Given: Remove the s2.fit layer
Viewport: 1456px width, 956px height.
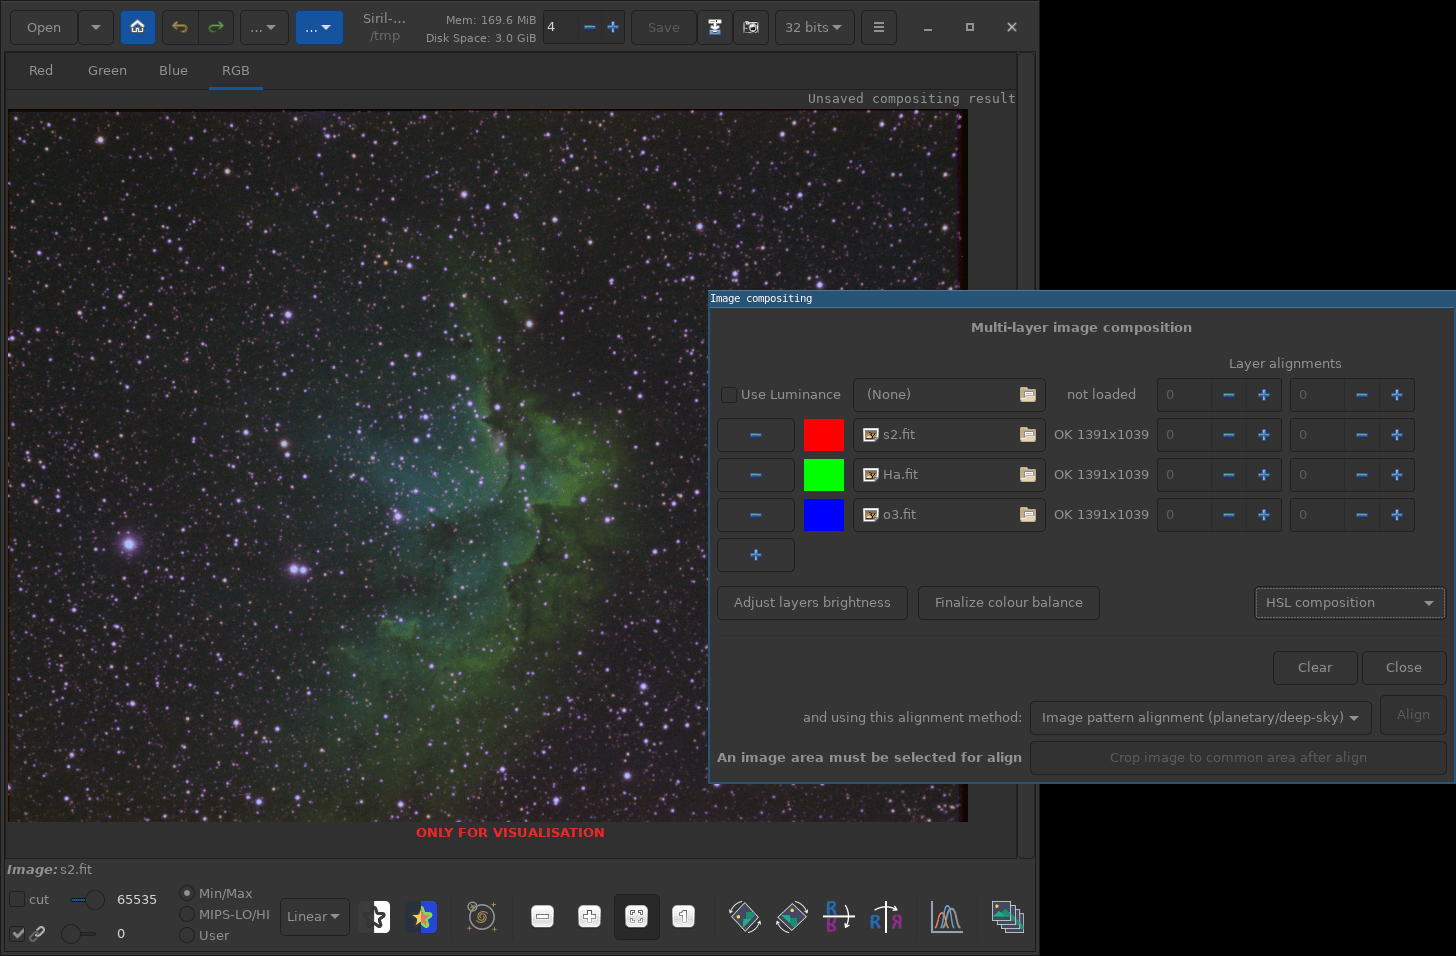Looking at the screenshot, I should tap(756, 435).
